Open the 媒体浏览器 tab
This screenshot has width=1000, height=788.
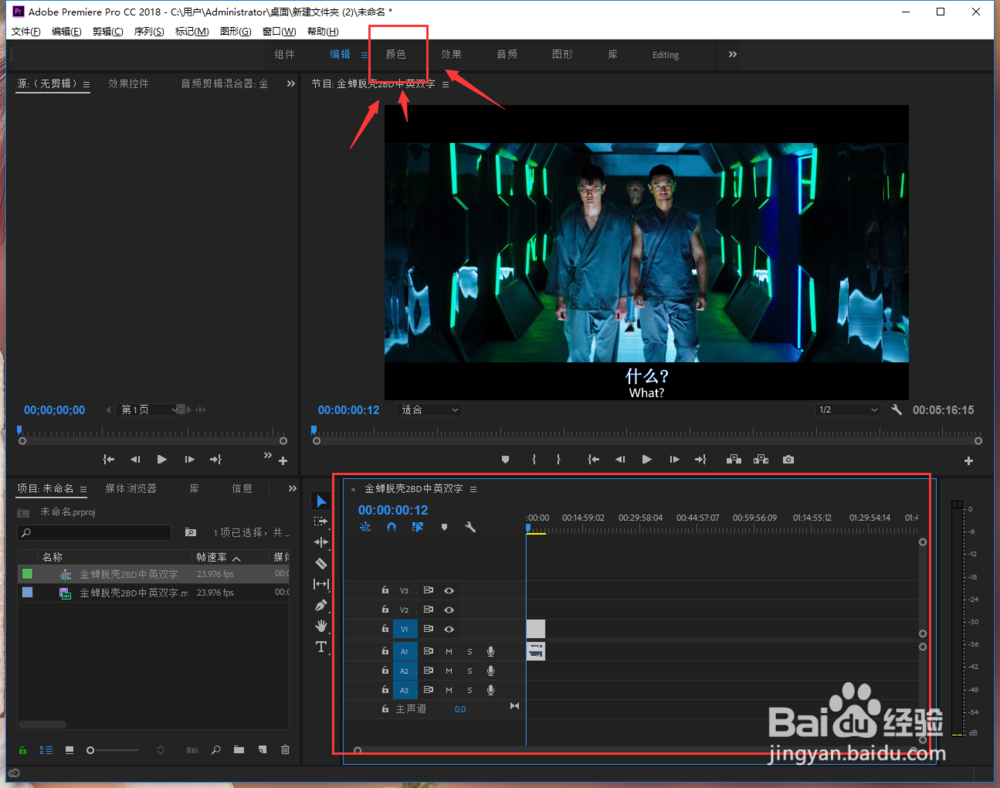(x=131, y=488)
